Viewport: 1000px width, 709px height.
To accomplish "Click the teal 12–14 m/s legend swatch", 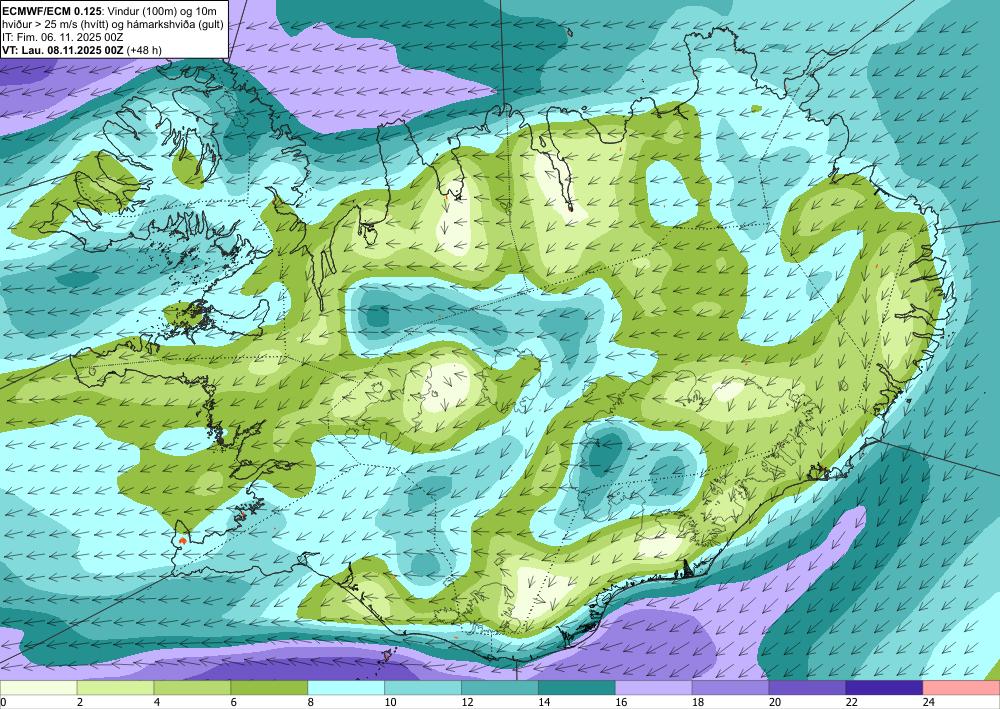I will tap(500, 688).
